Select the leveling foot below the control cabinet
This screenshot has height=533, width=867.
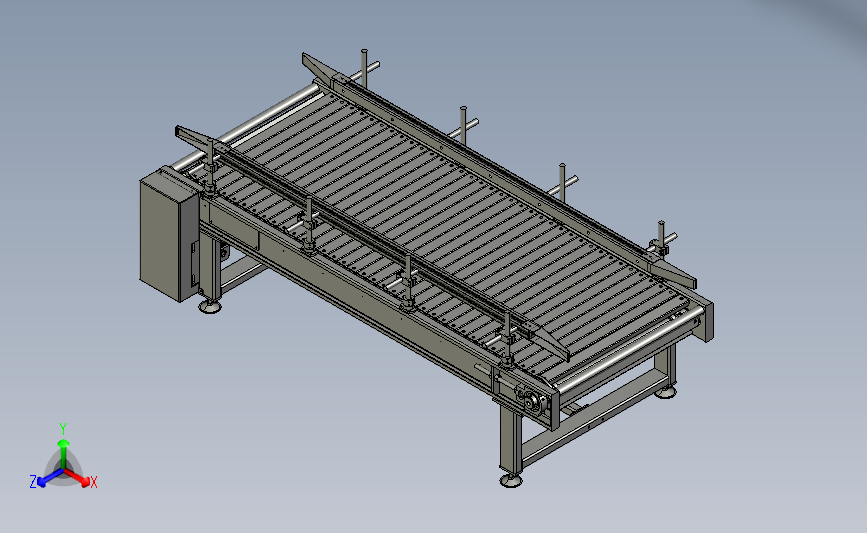click(x=210, y=306)
